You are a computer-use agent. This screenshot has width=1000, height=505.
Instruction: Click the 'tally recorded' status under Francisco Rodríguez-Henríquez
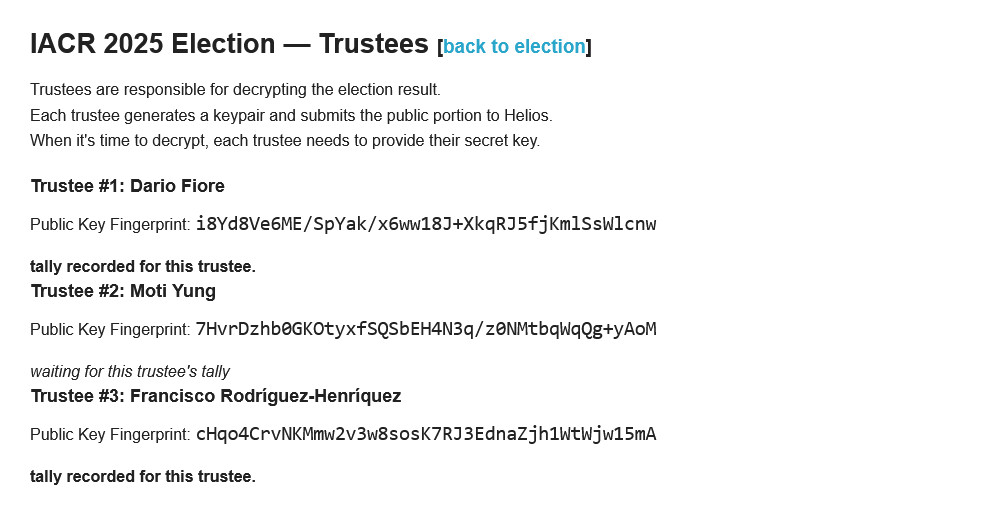click(x=143, y=477)
